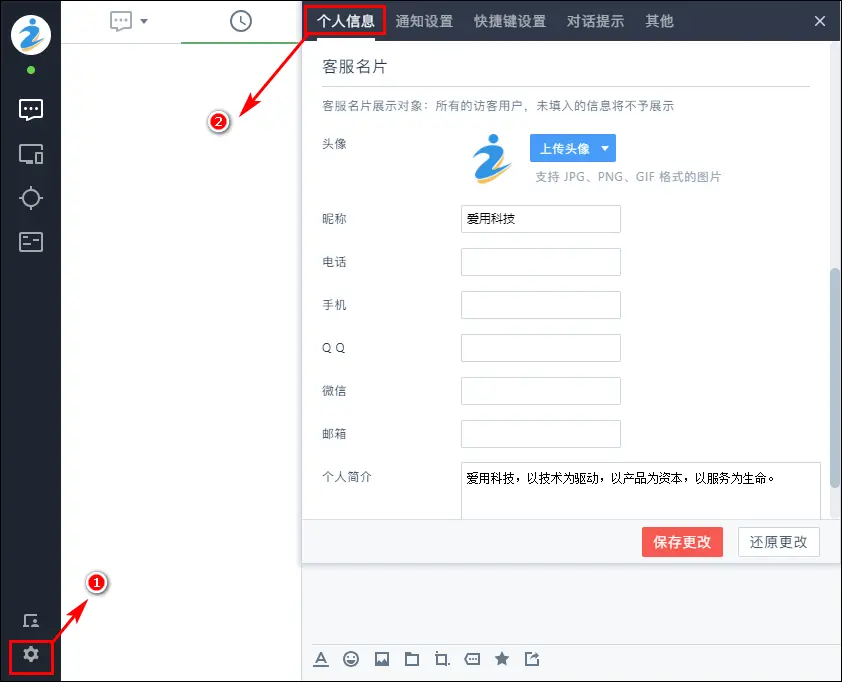The height and width of the screenshot is (682, 842).
Task: Open settings gear icon in sidebar
Action: coord(31,654)
